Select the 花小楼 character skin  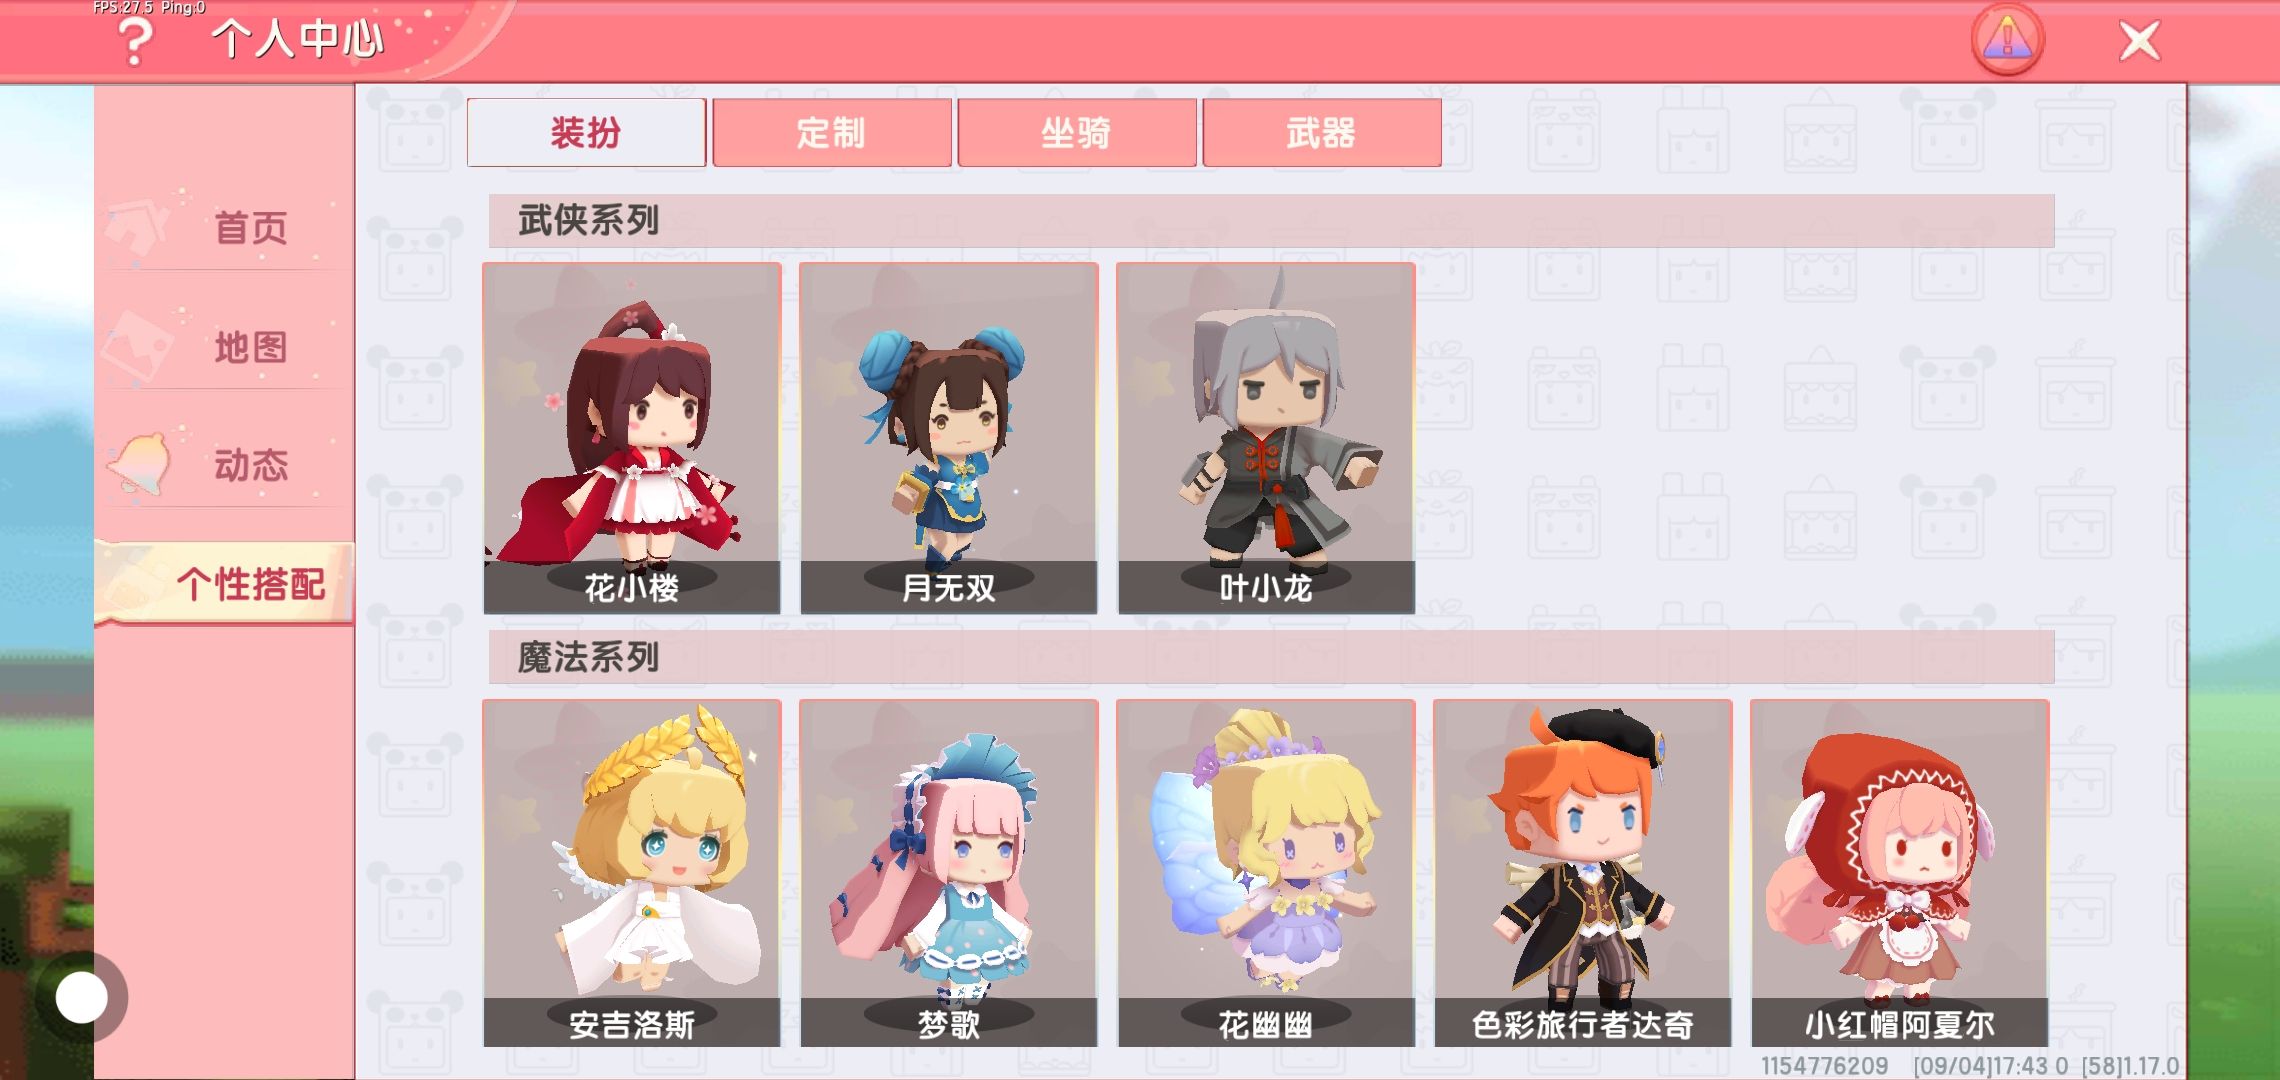[x=632, y=438]
